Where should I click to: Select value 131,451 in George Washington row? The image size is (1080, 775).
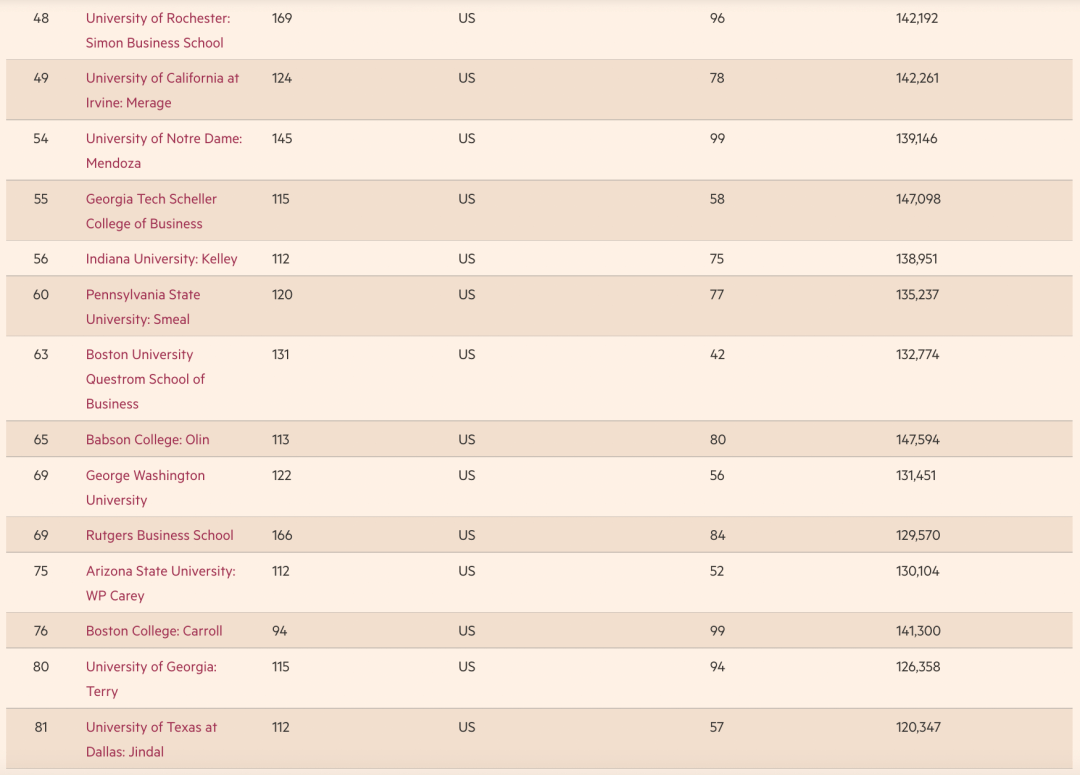(x=915, y=475)
